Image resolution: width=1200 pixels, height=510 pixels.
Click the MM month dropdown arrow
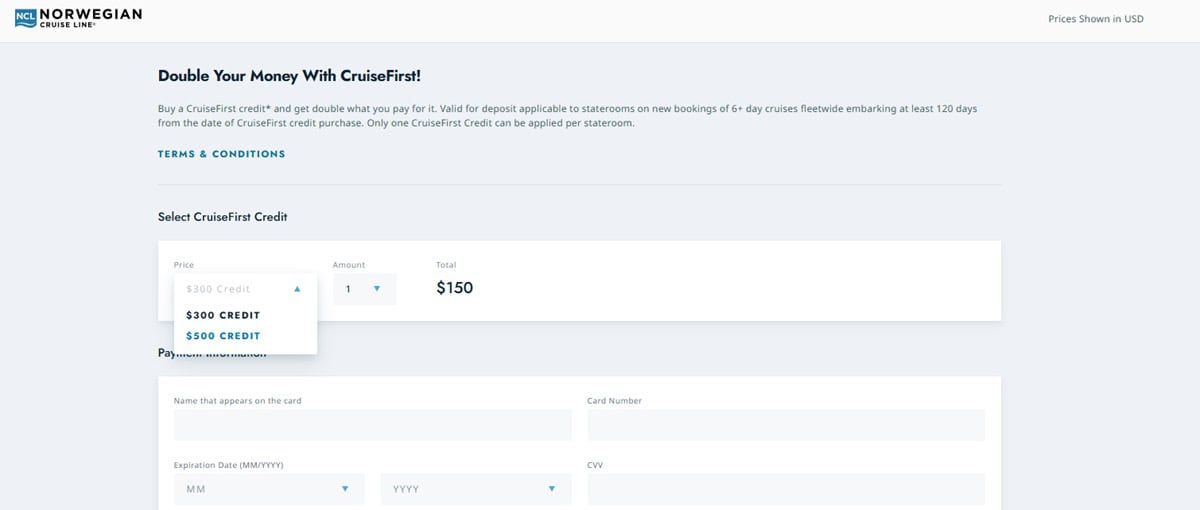[345, 489]
